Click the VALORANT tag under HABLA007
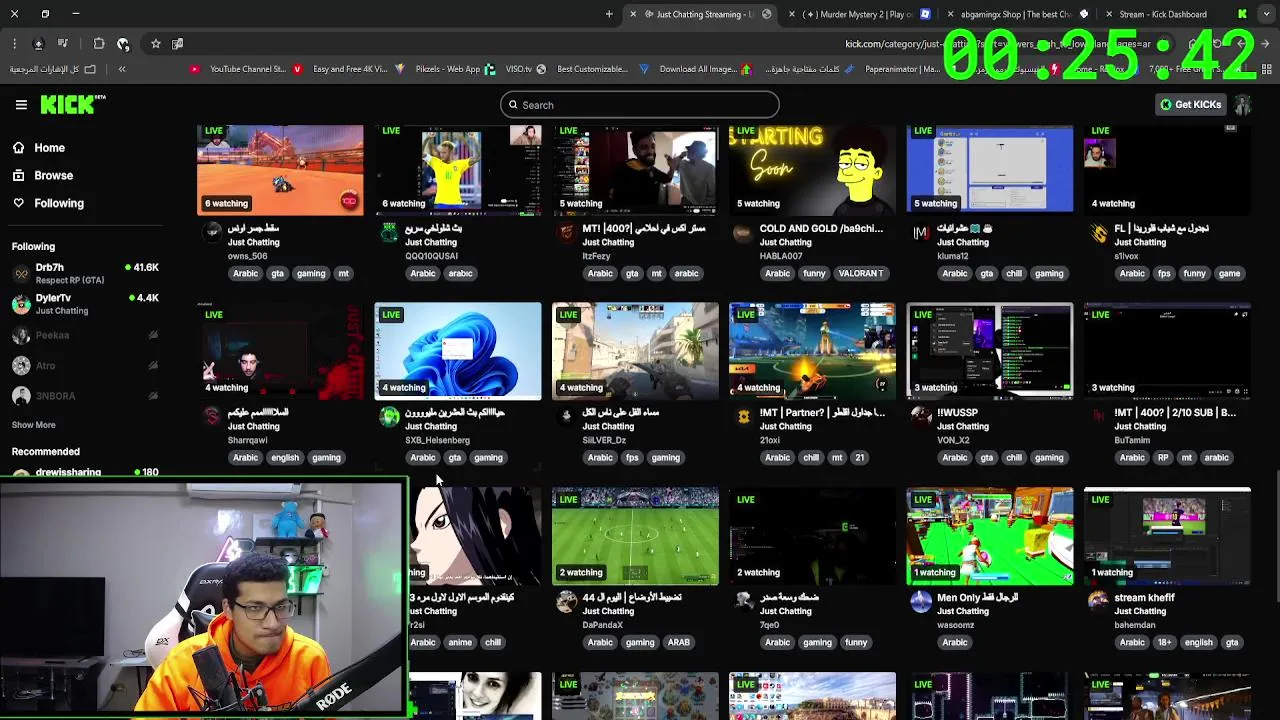 tap(861, 273)
